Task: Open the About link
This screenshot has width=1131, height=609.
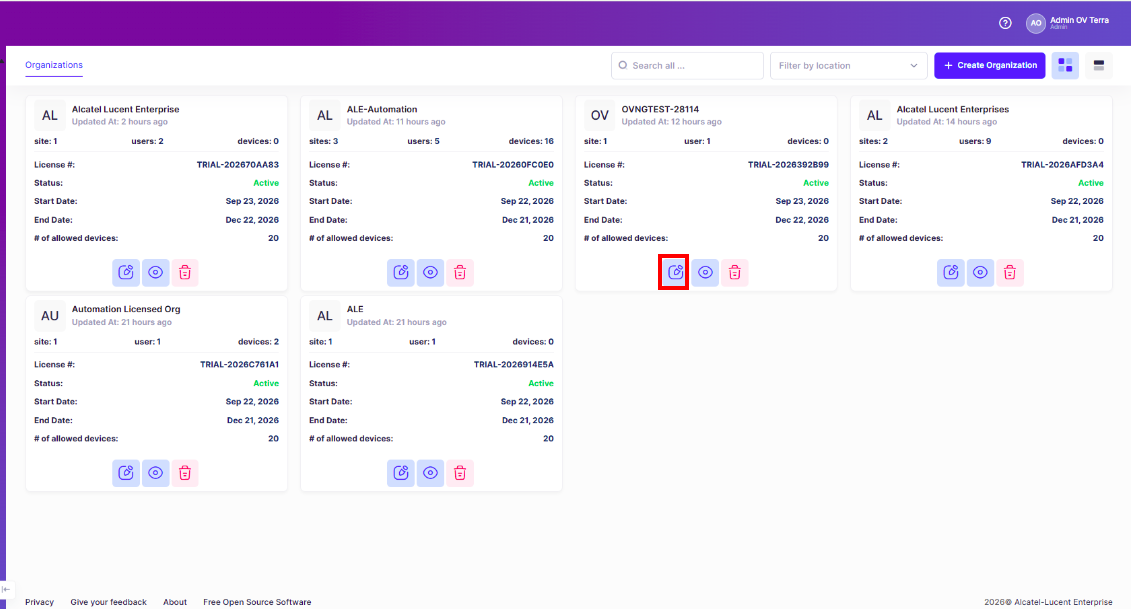Action: click(x=175, y=602)
